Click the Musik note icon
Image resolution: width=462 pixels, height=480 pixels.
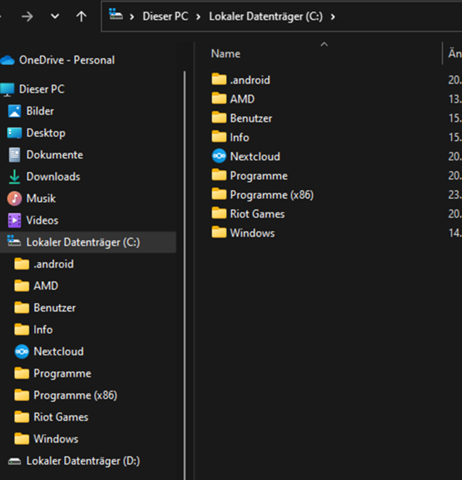14,199
